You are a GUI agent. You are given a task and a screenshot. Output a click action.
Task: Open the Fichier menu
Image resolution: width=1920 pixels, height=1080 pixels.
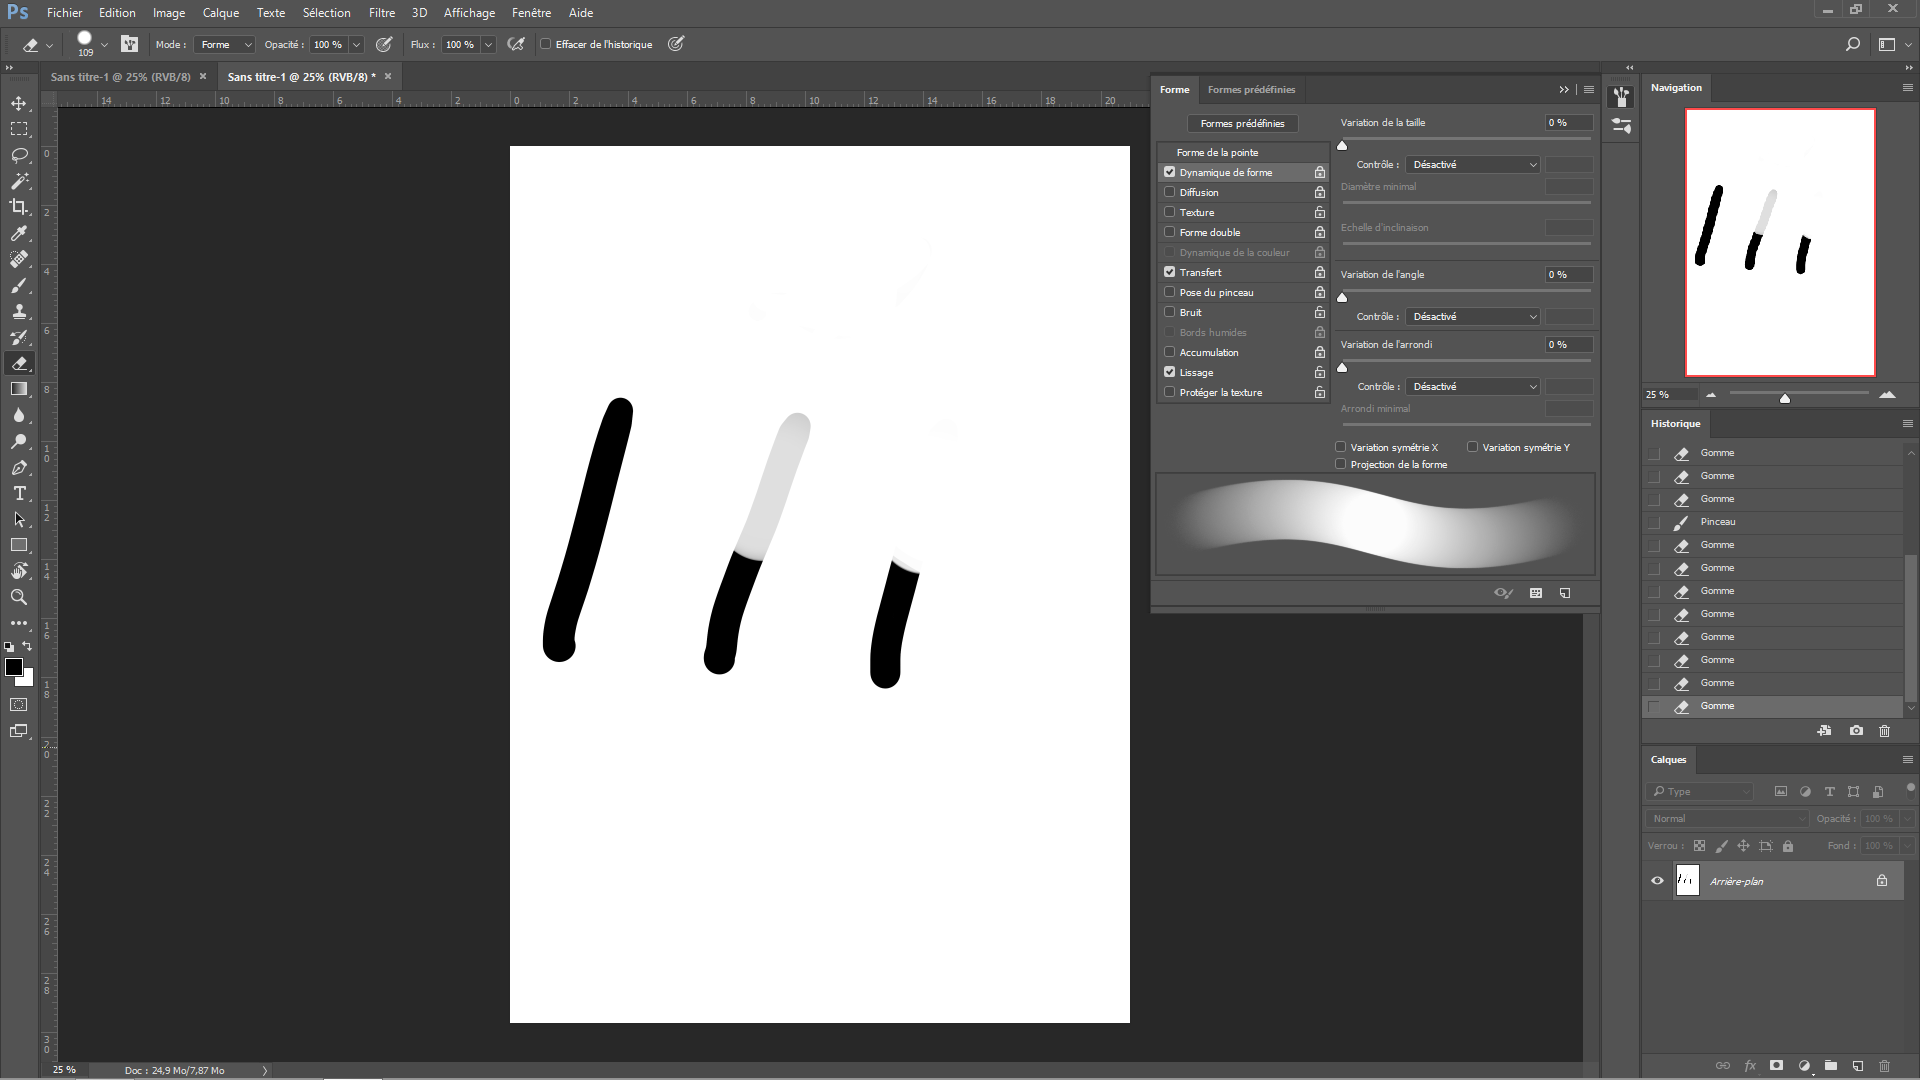(64, 13)
